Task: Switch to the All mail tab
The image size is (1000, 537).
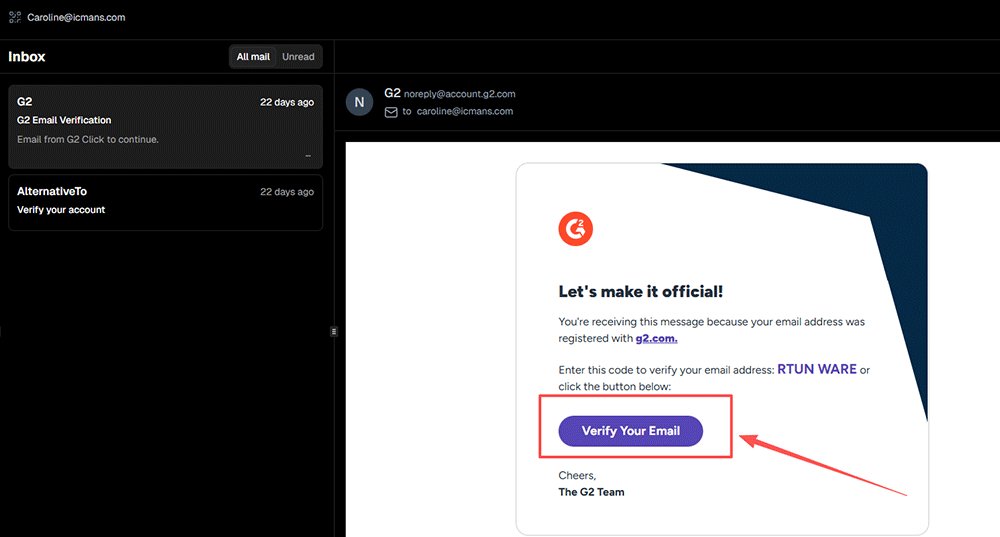Action: click(x=253, y=57)
